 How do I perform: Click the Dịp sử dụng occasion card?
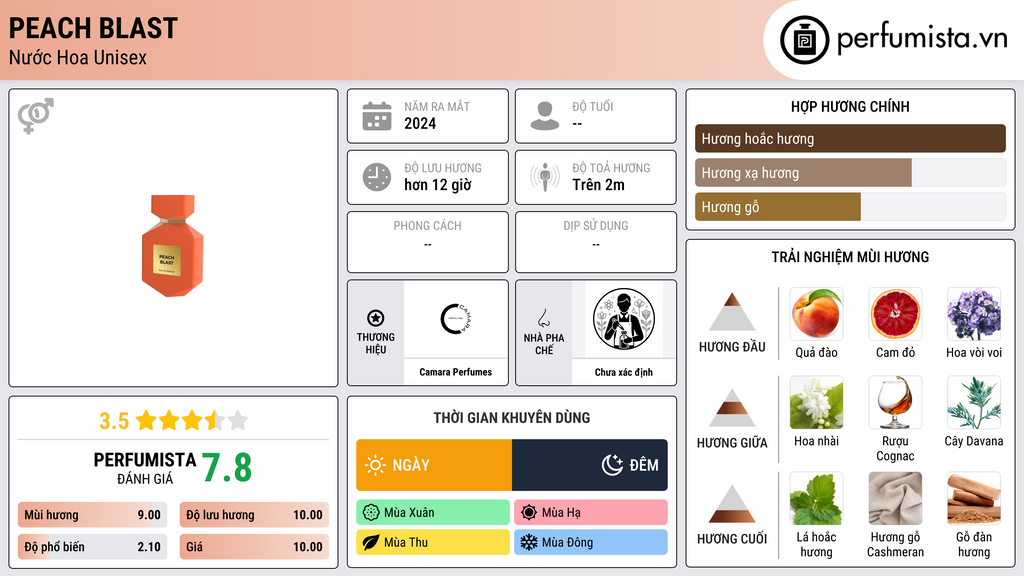596,242
